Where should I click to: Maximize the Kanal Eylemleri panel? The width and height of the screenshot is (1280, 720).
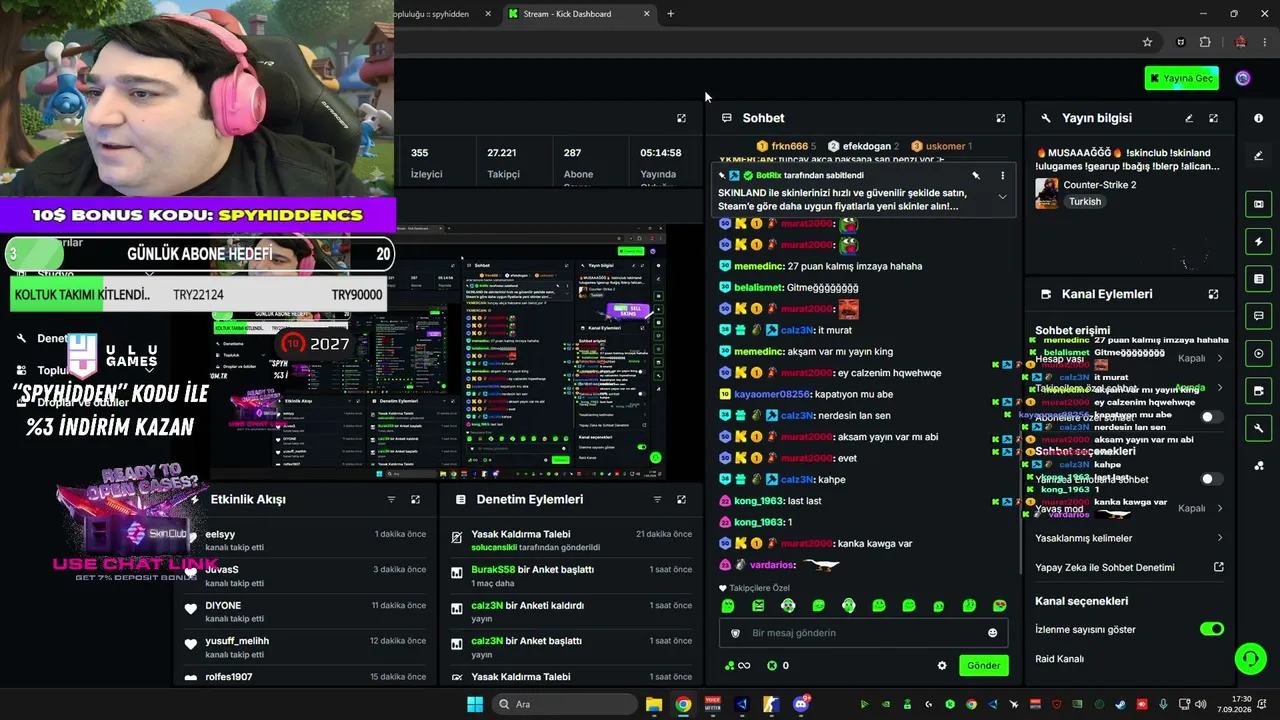(x=1213, y=294)
